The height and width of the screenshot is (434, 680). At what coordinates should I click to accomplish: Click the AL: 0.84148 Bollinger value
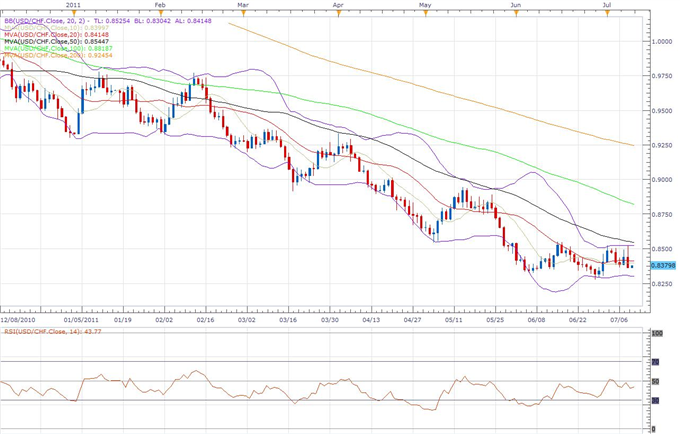click(193, 20)
